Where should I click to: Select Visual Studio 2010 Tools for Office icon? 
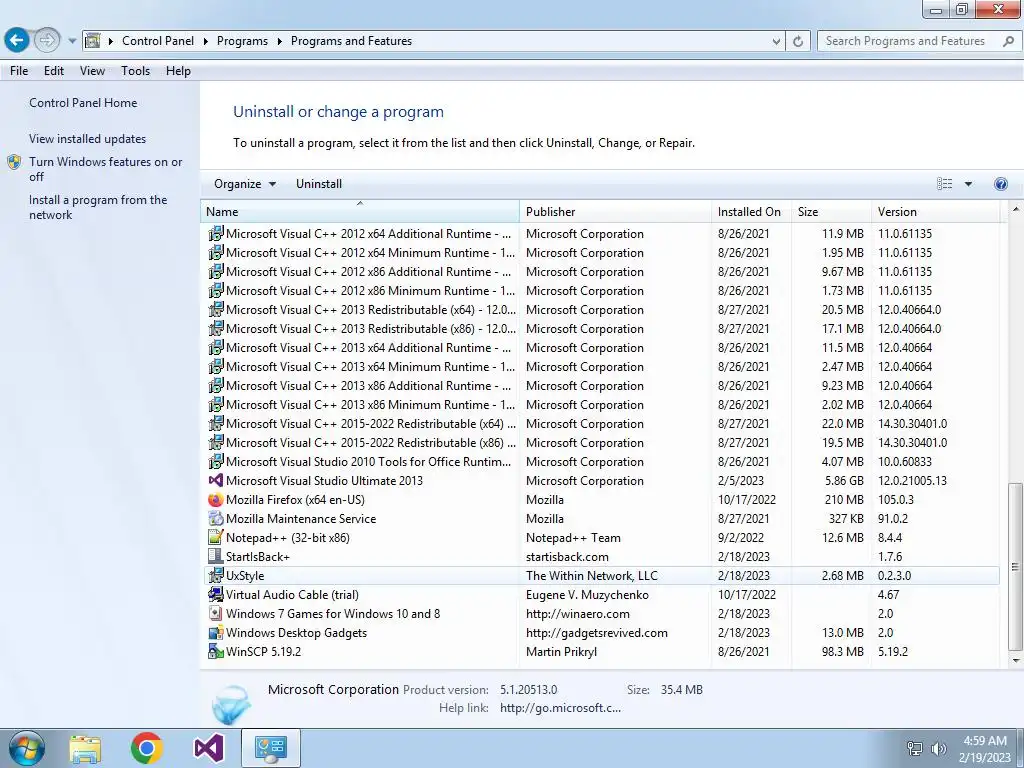coord(216,462)
